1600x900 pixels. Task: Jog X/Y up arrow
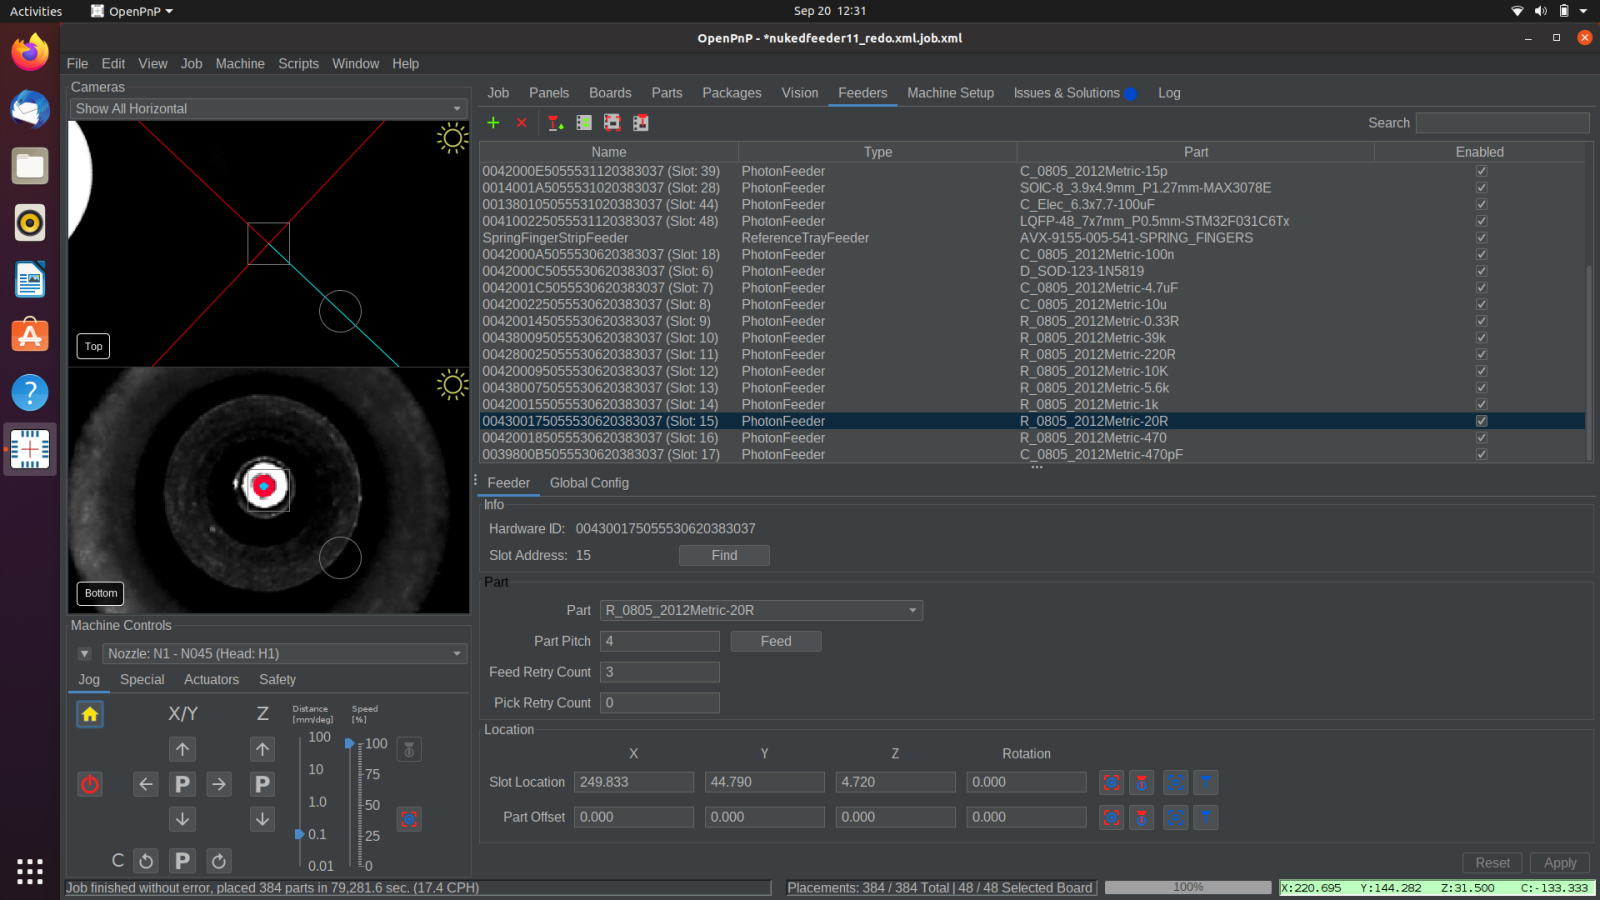[x=182, y=749]
